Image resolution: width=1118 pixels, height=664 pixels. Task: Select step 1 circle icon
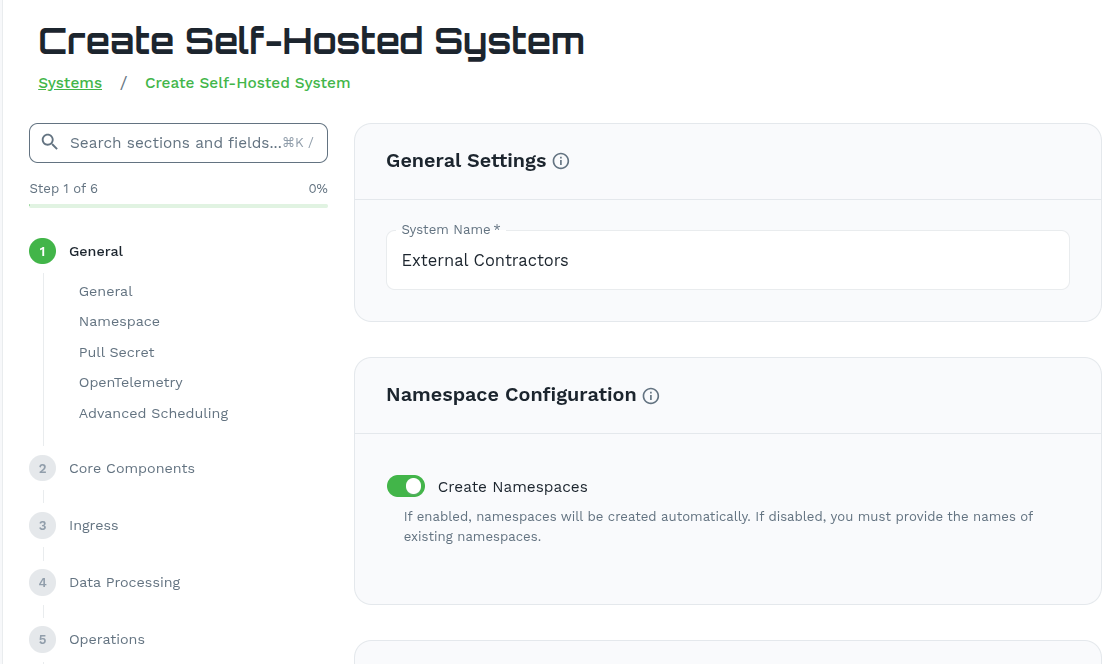(43, 251)
